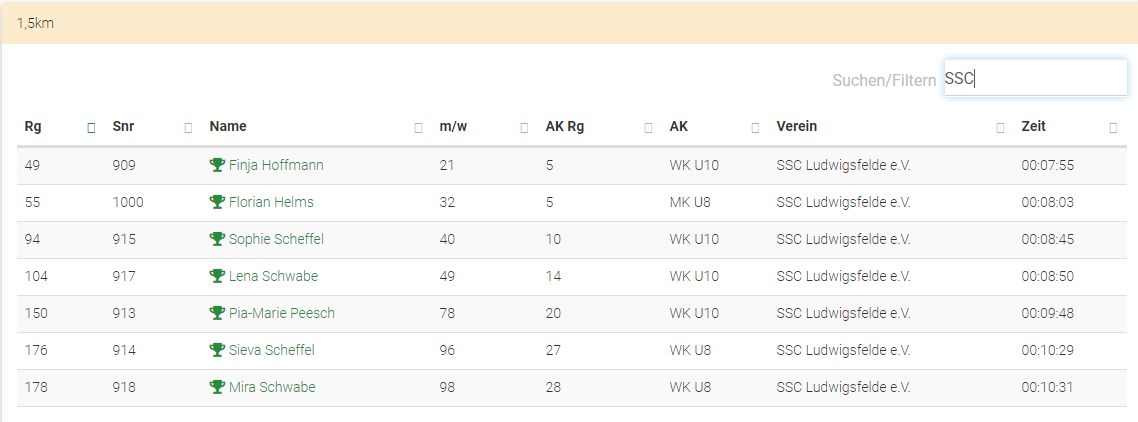Click the AK column header
Viewport: 1138px width, 422px height.
tap(679, 127)
